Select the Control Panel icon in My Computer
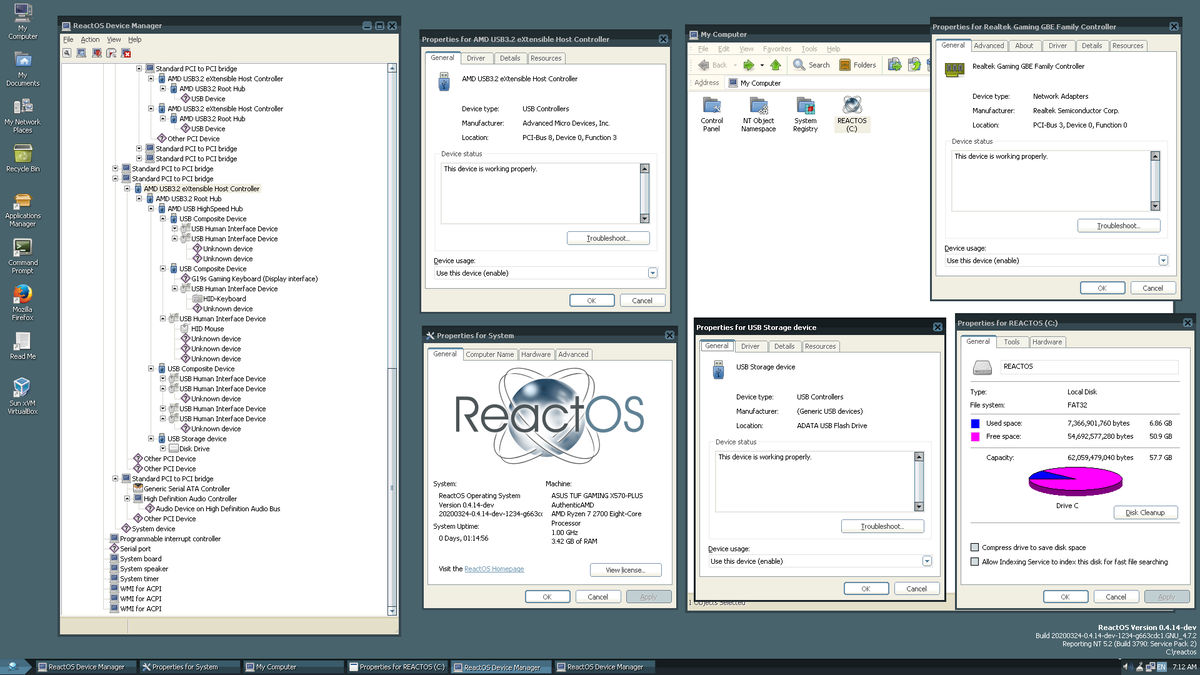The height and width of the screenshot is (675, 1200). (712, 114)
